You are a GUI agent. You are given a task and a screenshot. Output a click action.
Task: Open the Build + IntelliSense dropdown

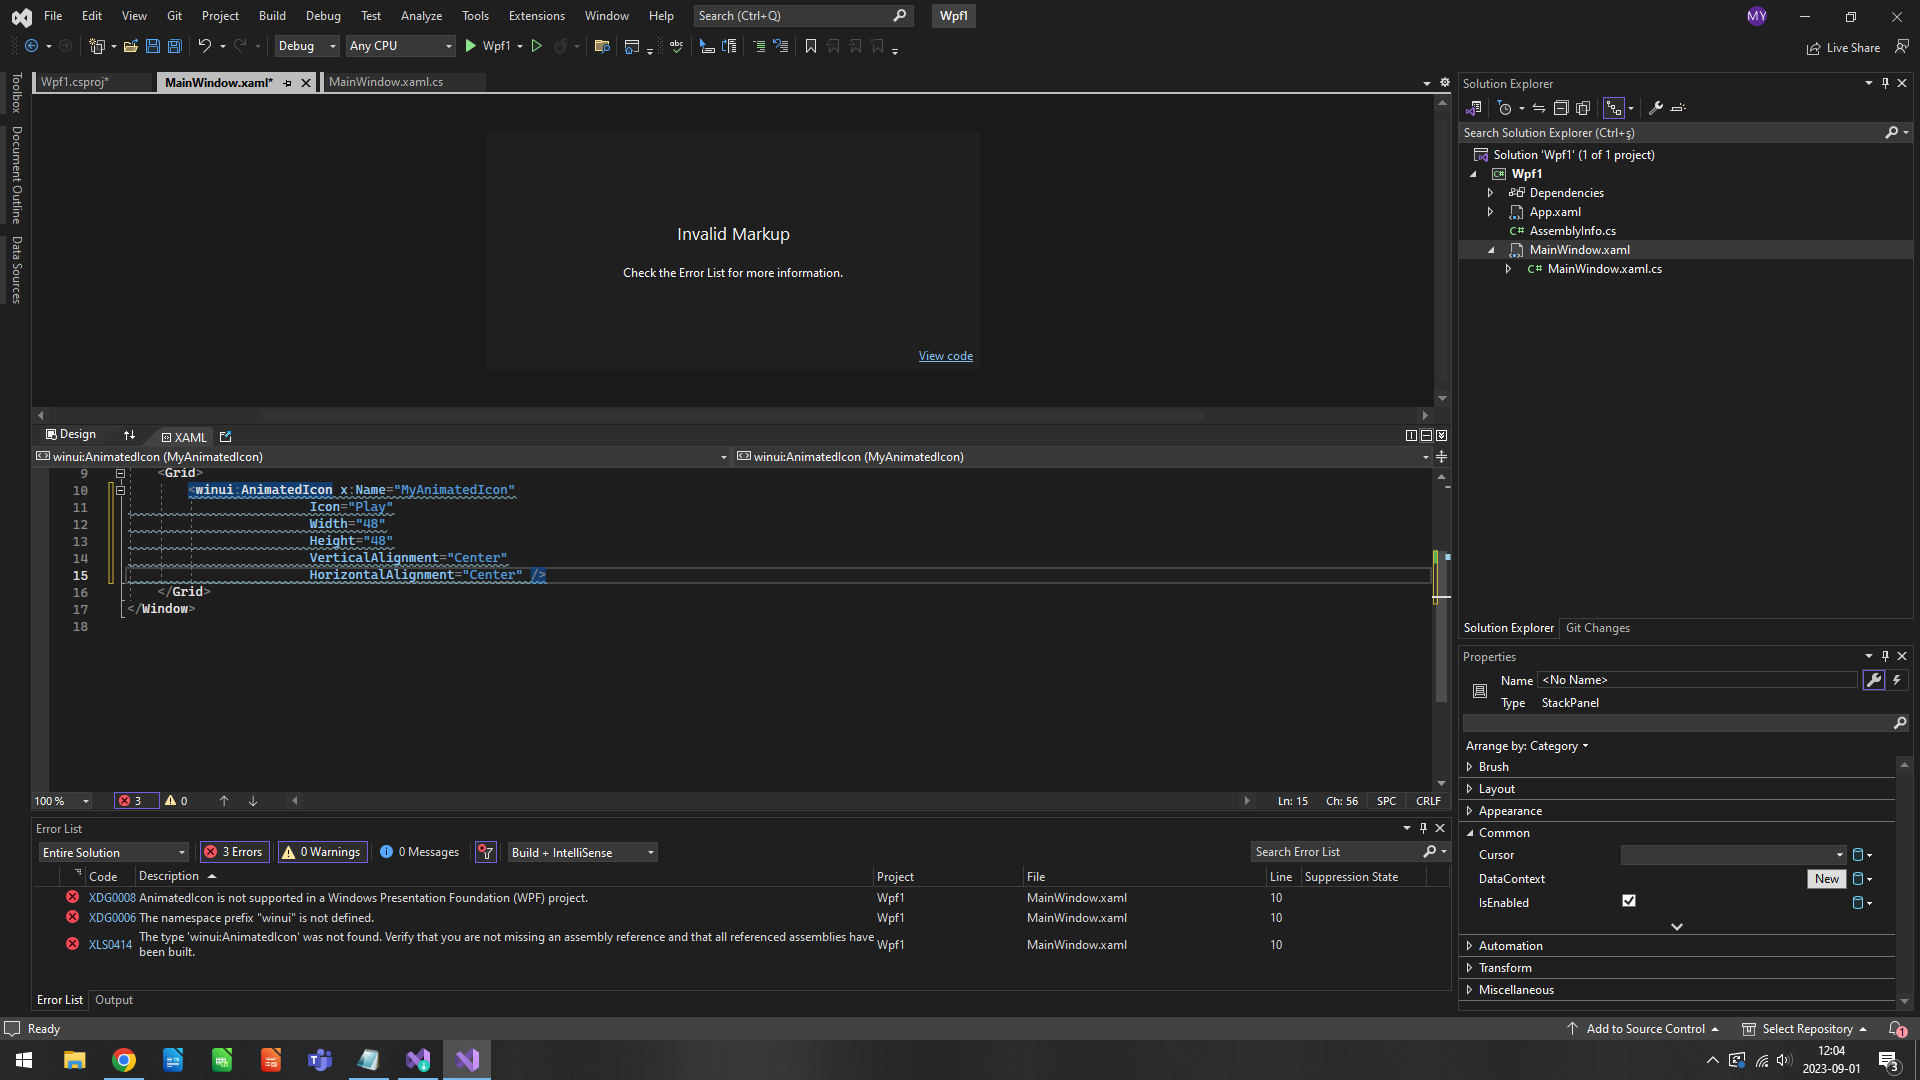[x=583, y=853]
